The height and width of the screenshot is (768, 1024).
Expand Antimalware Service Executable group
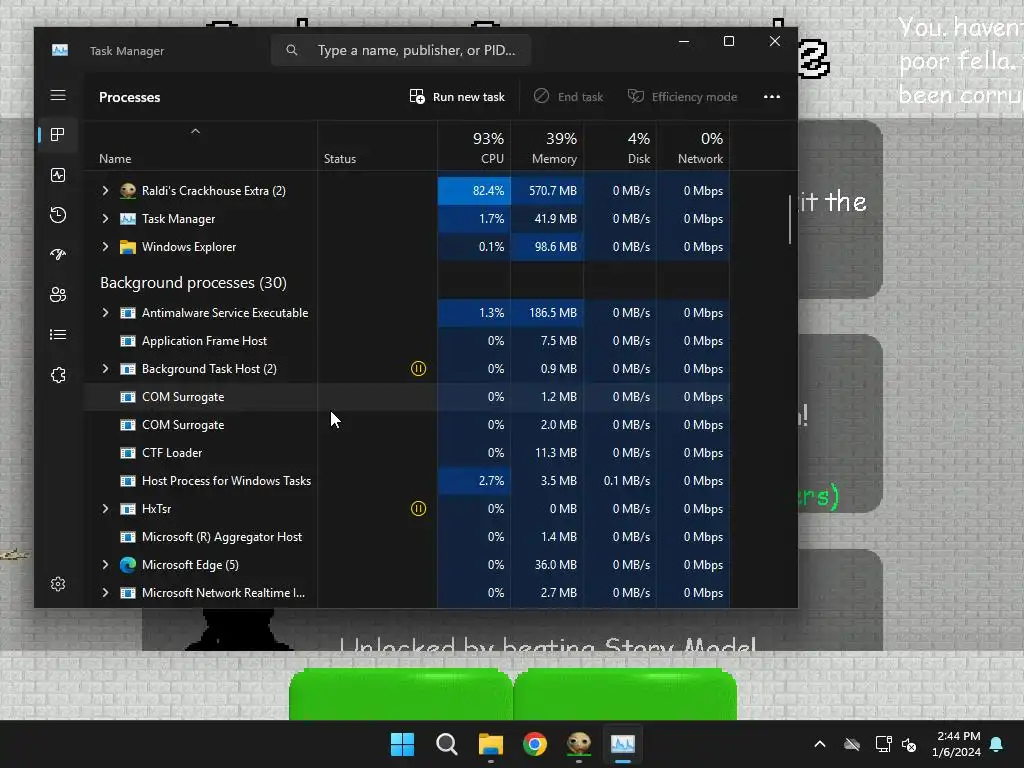point(105,313)
